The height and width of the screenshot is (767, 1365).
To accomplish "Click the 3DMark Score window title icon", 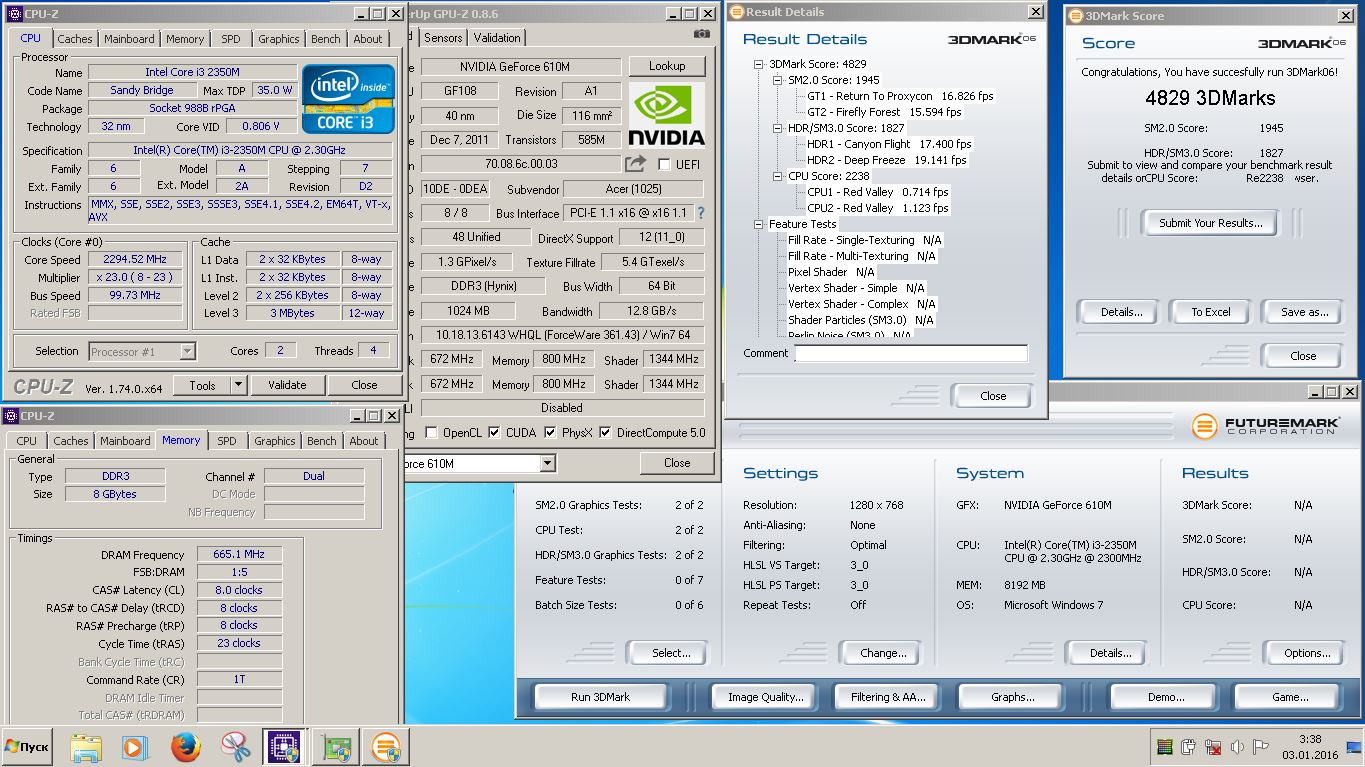I will click(1076, 16).
